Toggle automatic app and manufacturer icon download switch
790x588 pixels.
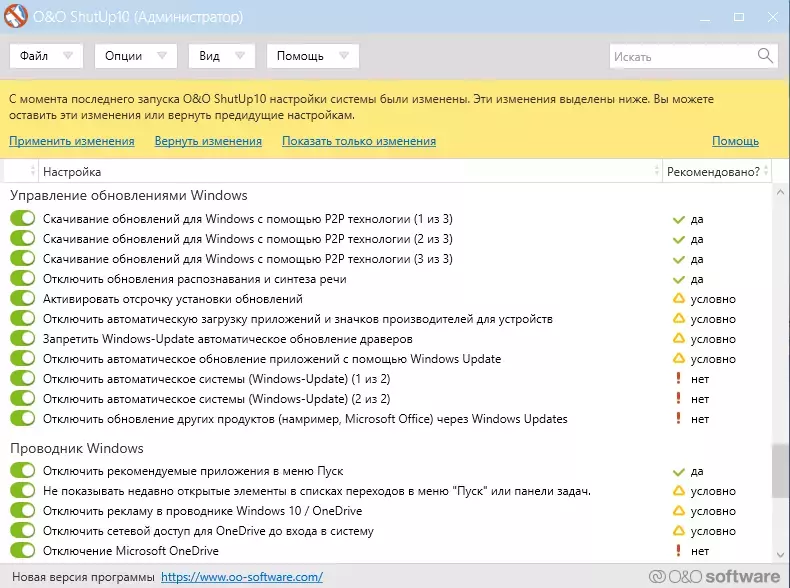(x=23, y=318)
